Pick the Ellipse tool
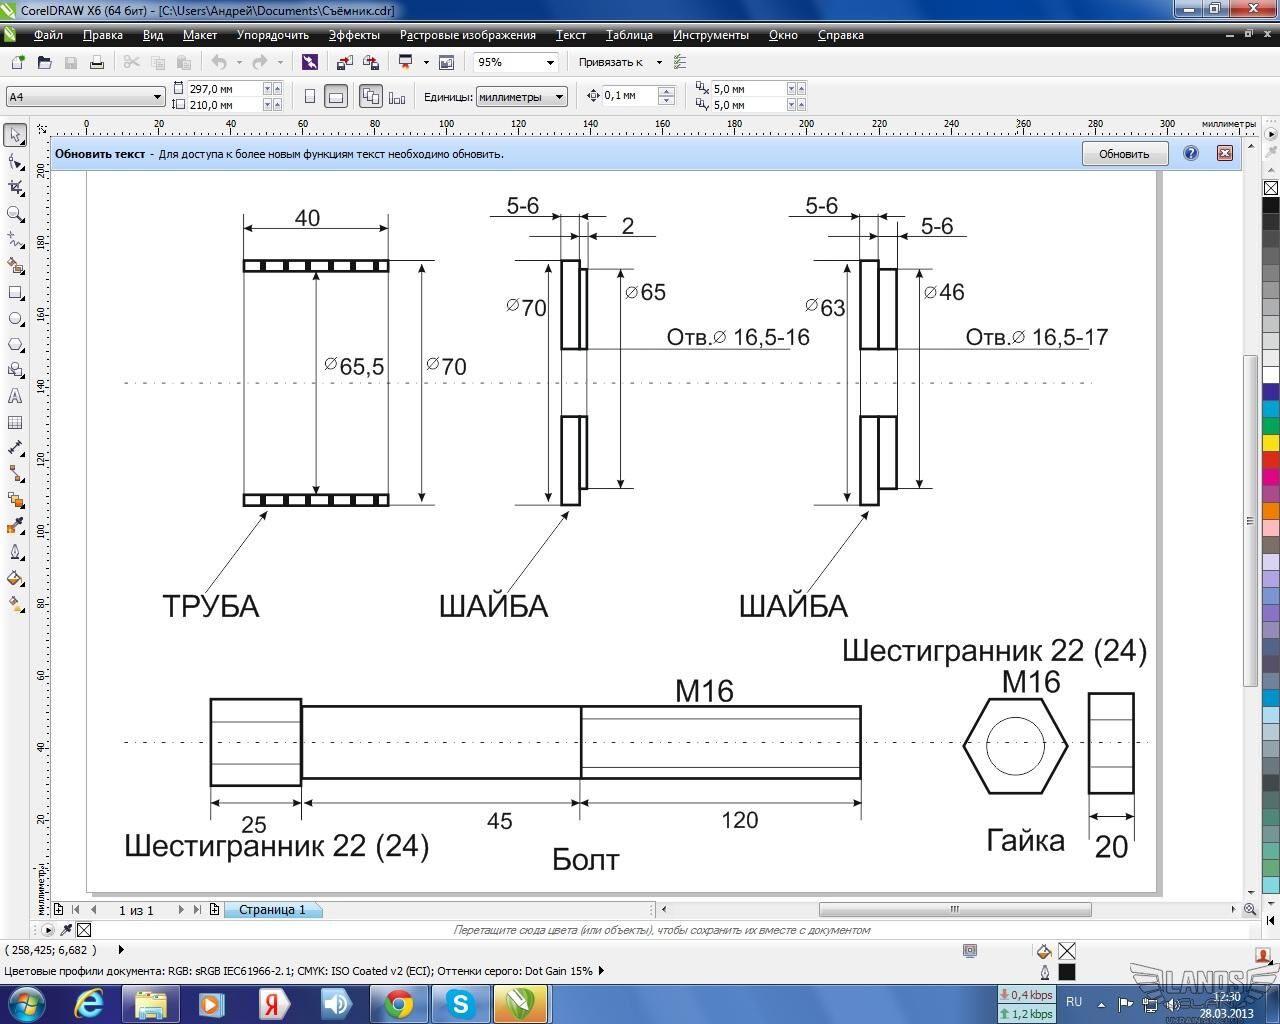This screenshot has width=1280, height=1024. pyautogui.click(x=15, y=319)
